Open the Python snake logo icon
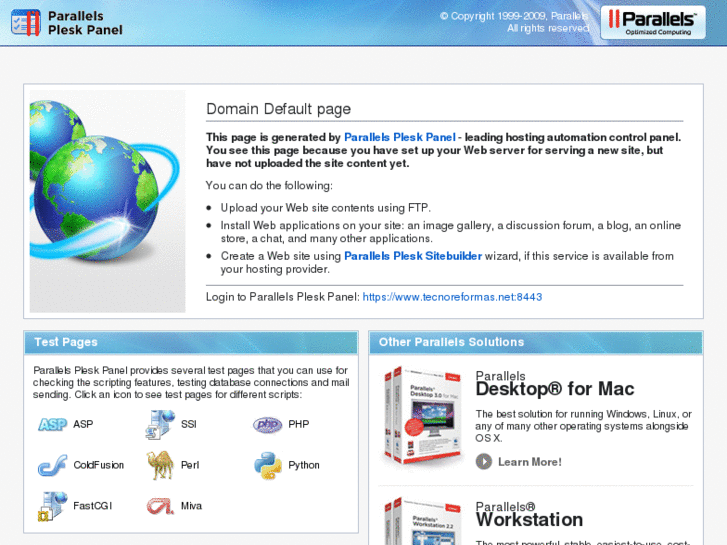 [x=268, y=465]
